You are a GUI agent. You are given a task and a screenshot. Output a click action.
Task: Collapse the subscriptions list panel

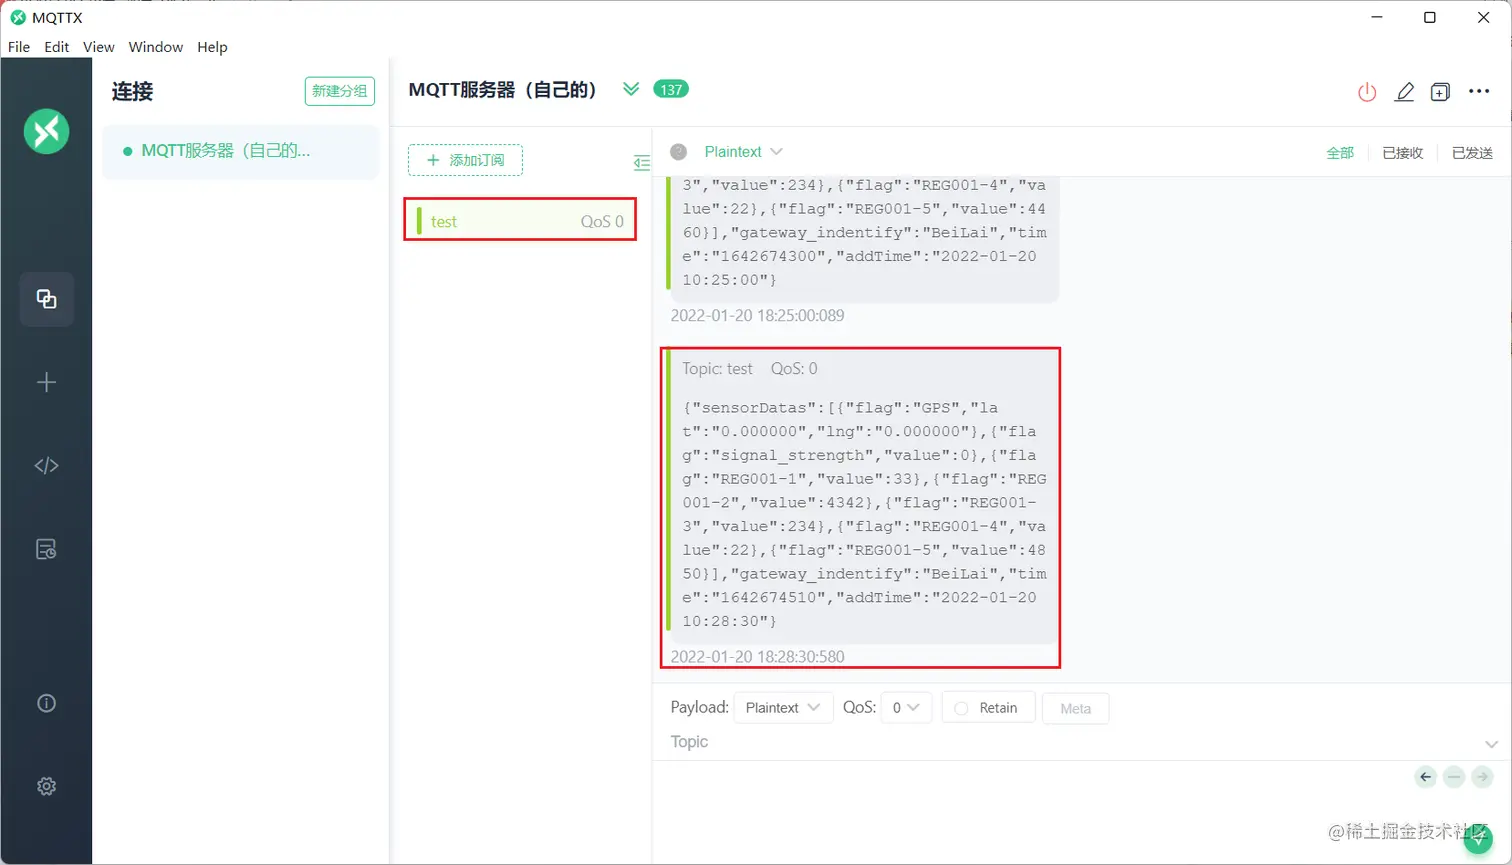point(641,162)
